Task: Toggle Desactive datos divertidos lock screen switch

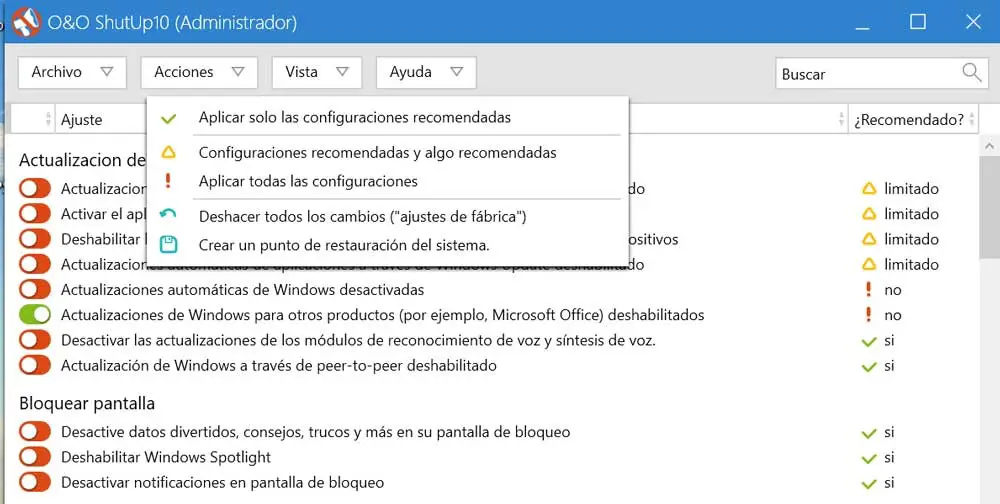Action: (34, 432)
